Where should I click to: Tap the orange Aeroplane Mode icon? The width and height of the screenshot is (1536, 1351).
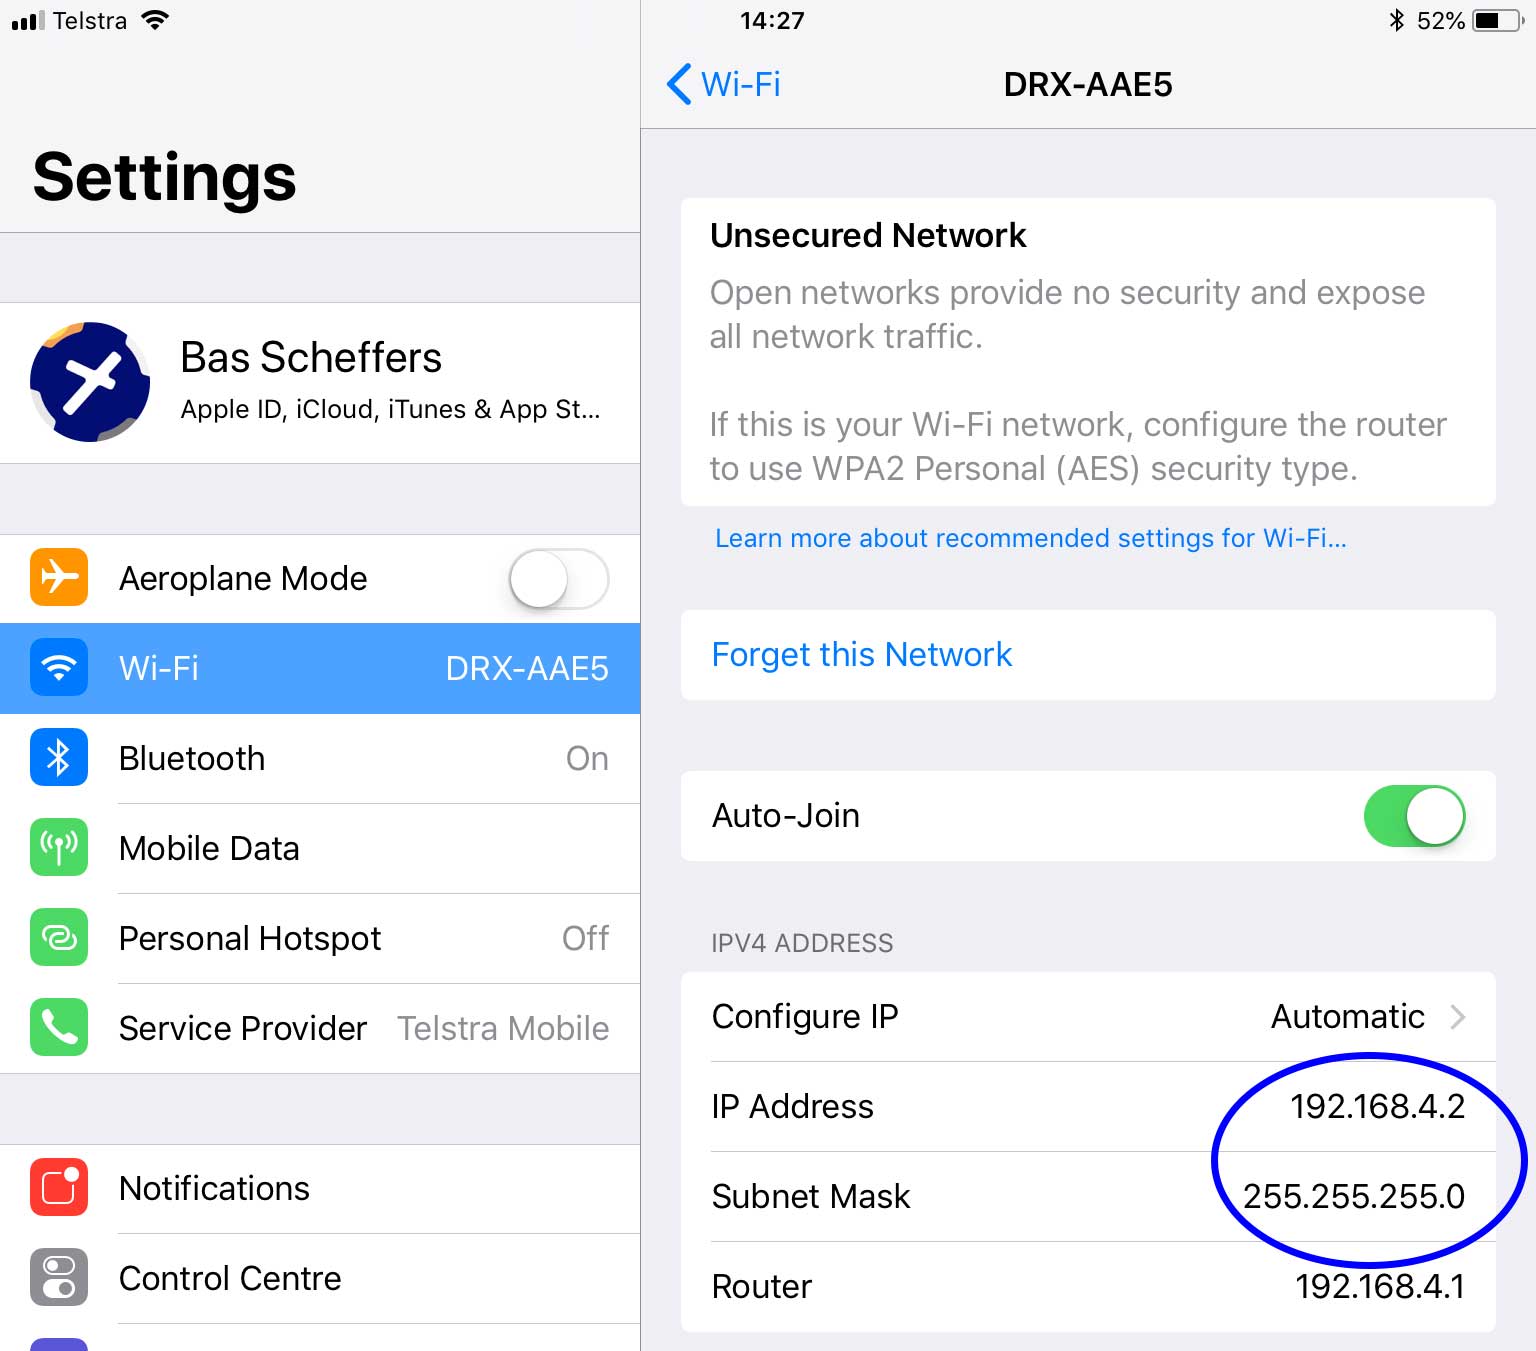[59, 577]
